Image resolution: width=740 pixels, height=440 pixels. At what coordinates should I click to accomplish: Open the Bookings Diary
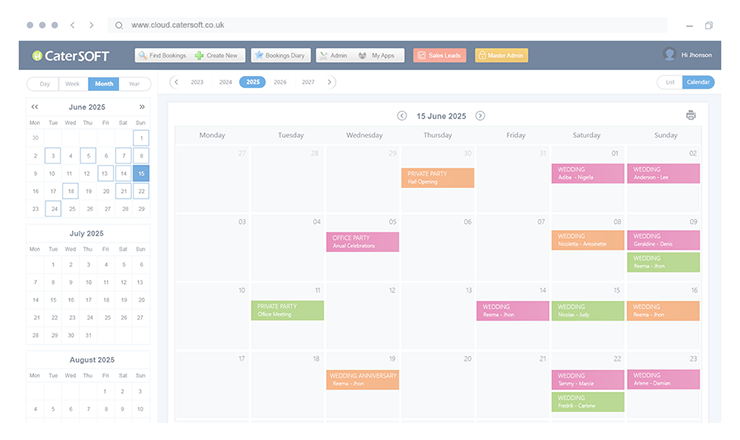279,56
